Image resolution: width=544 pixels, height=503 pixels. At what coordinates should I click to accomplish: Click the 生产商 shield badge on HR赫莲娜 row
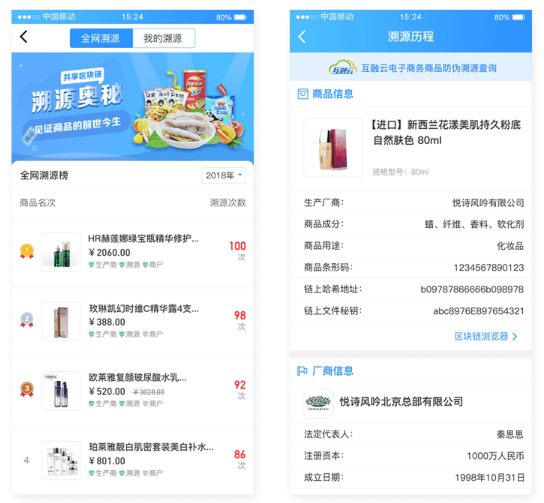click(x=103, y=265)
